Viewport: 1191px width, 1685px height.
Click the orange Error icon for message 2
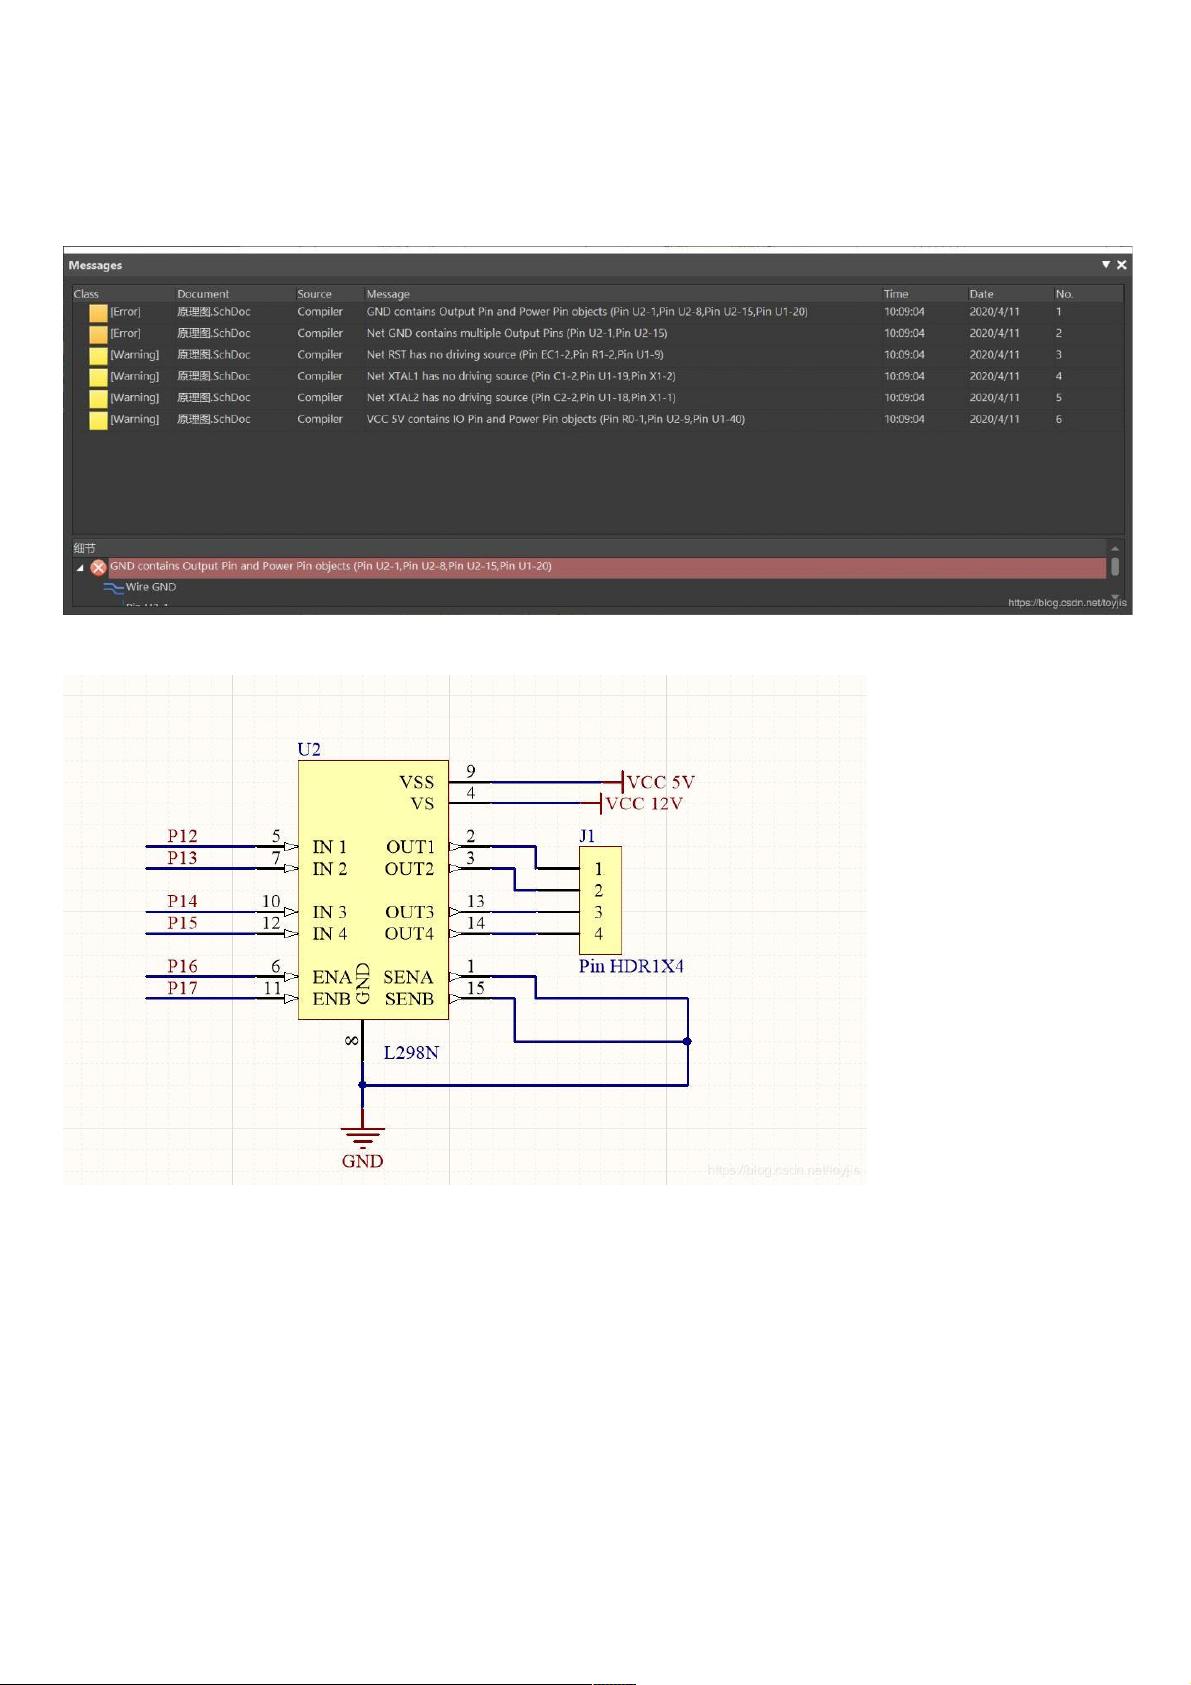[98, 334]
